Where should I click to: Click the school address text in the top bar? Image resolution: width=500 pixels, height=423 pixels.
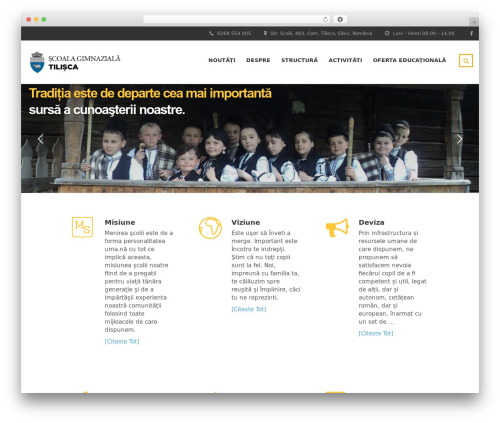[321, 33]
